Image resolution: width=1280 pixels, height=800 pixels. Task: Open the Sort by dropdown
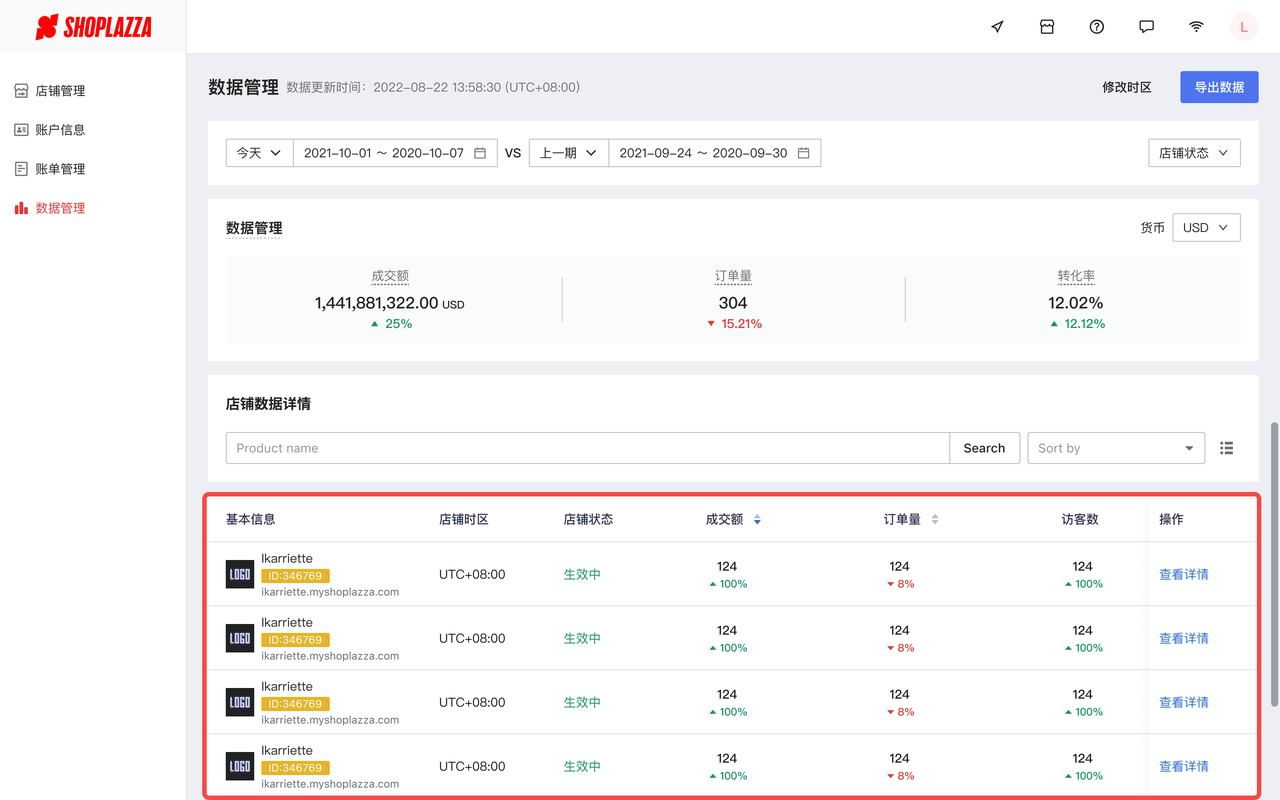pos(1116,448)
